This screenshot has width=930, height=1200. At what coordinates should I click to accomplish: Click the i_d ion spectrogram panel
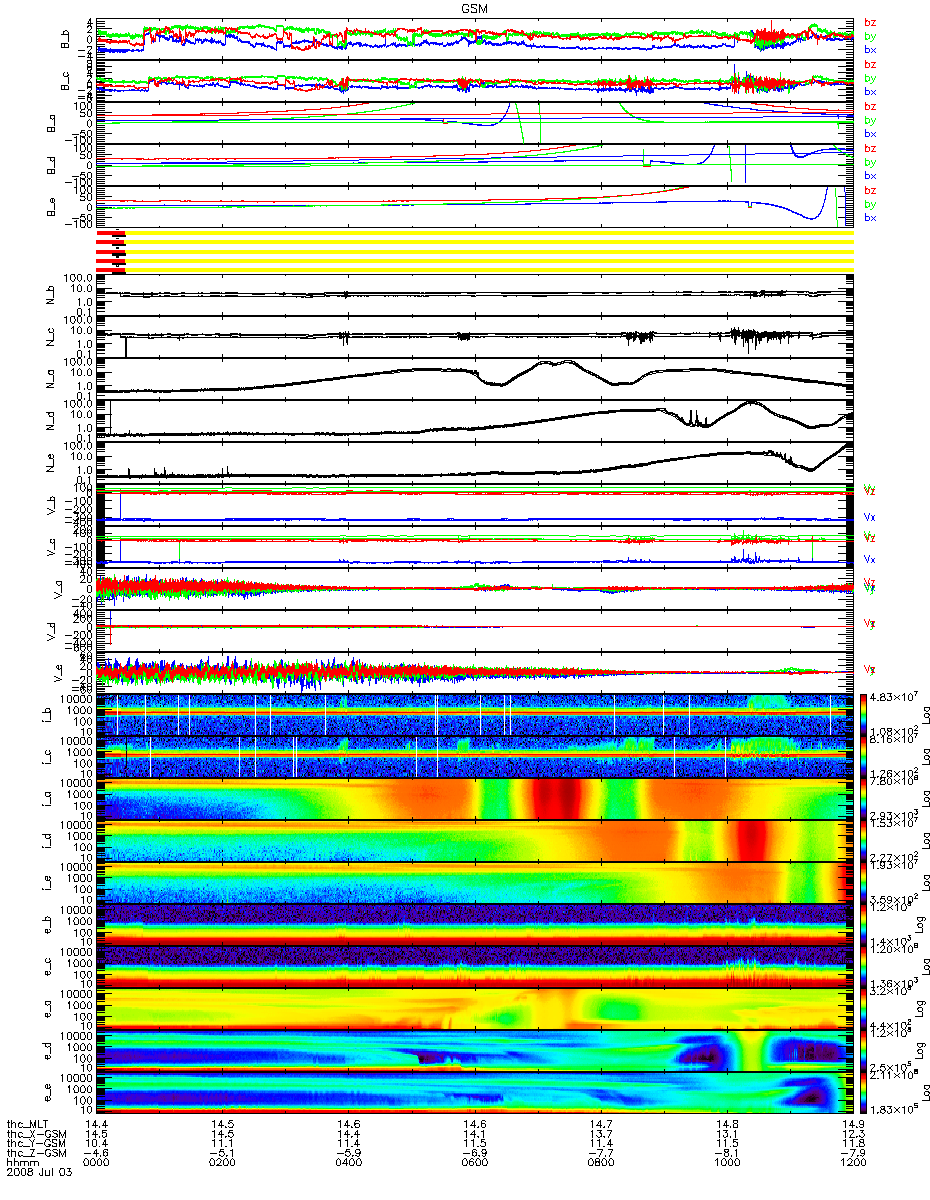[x=475, y=841]
